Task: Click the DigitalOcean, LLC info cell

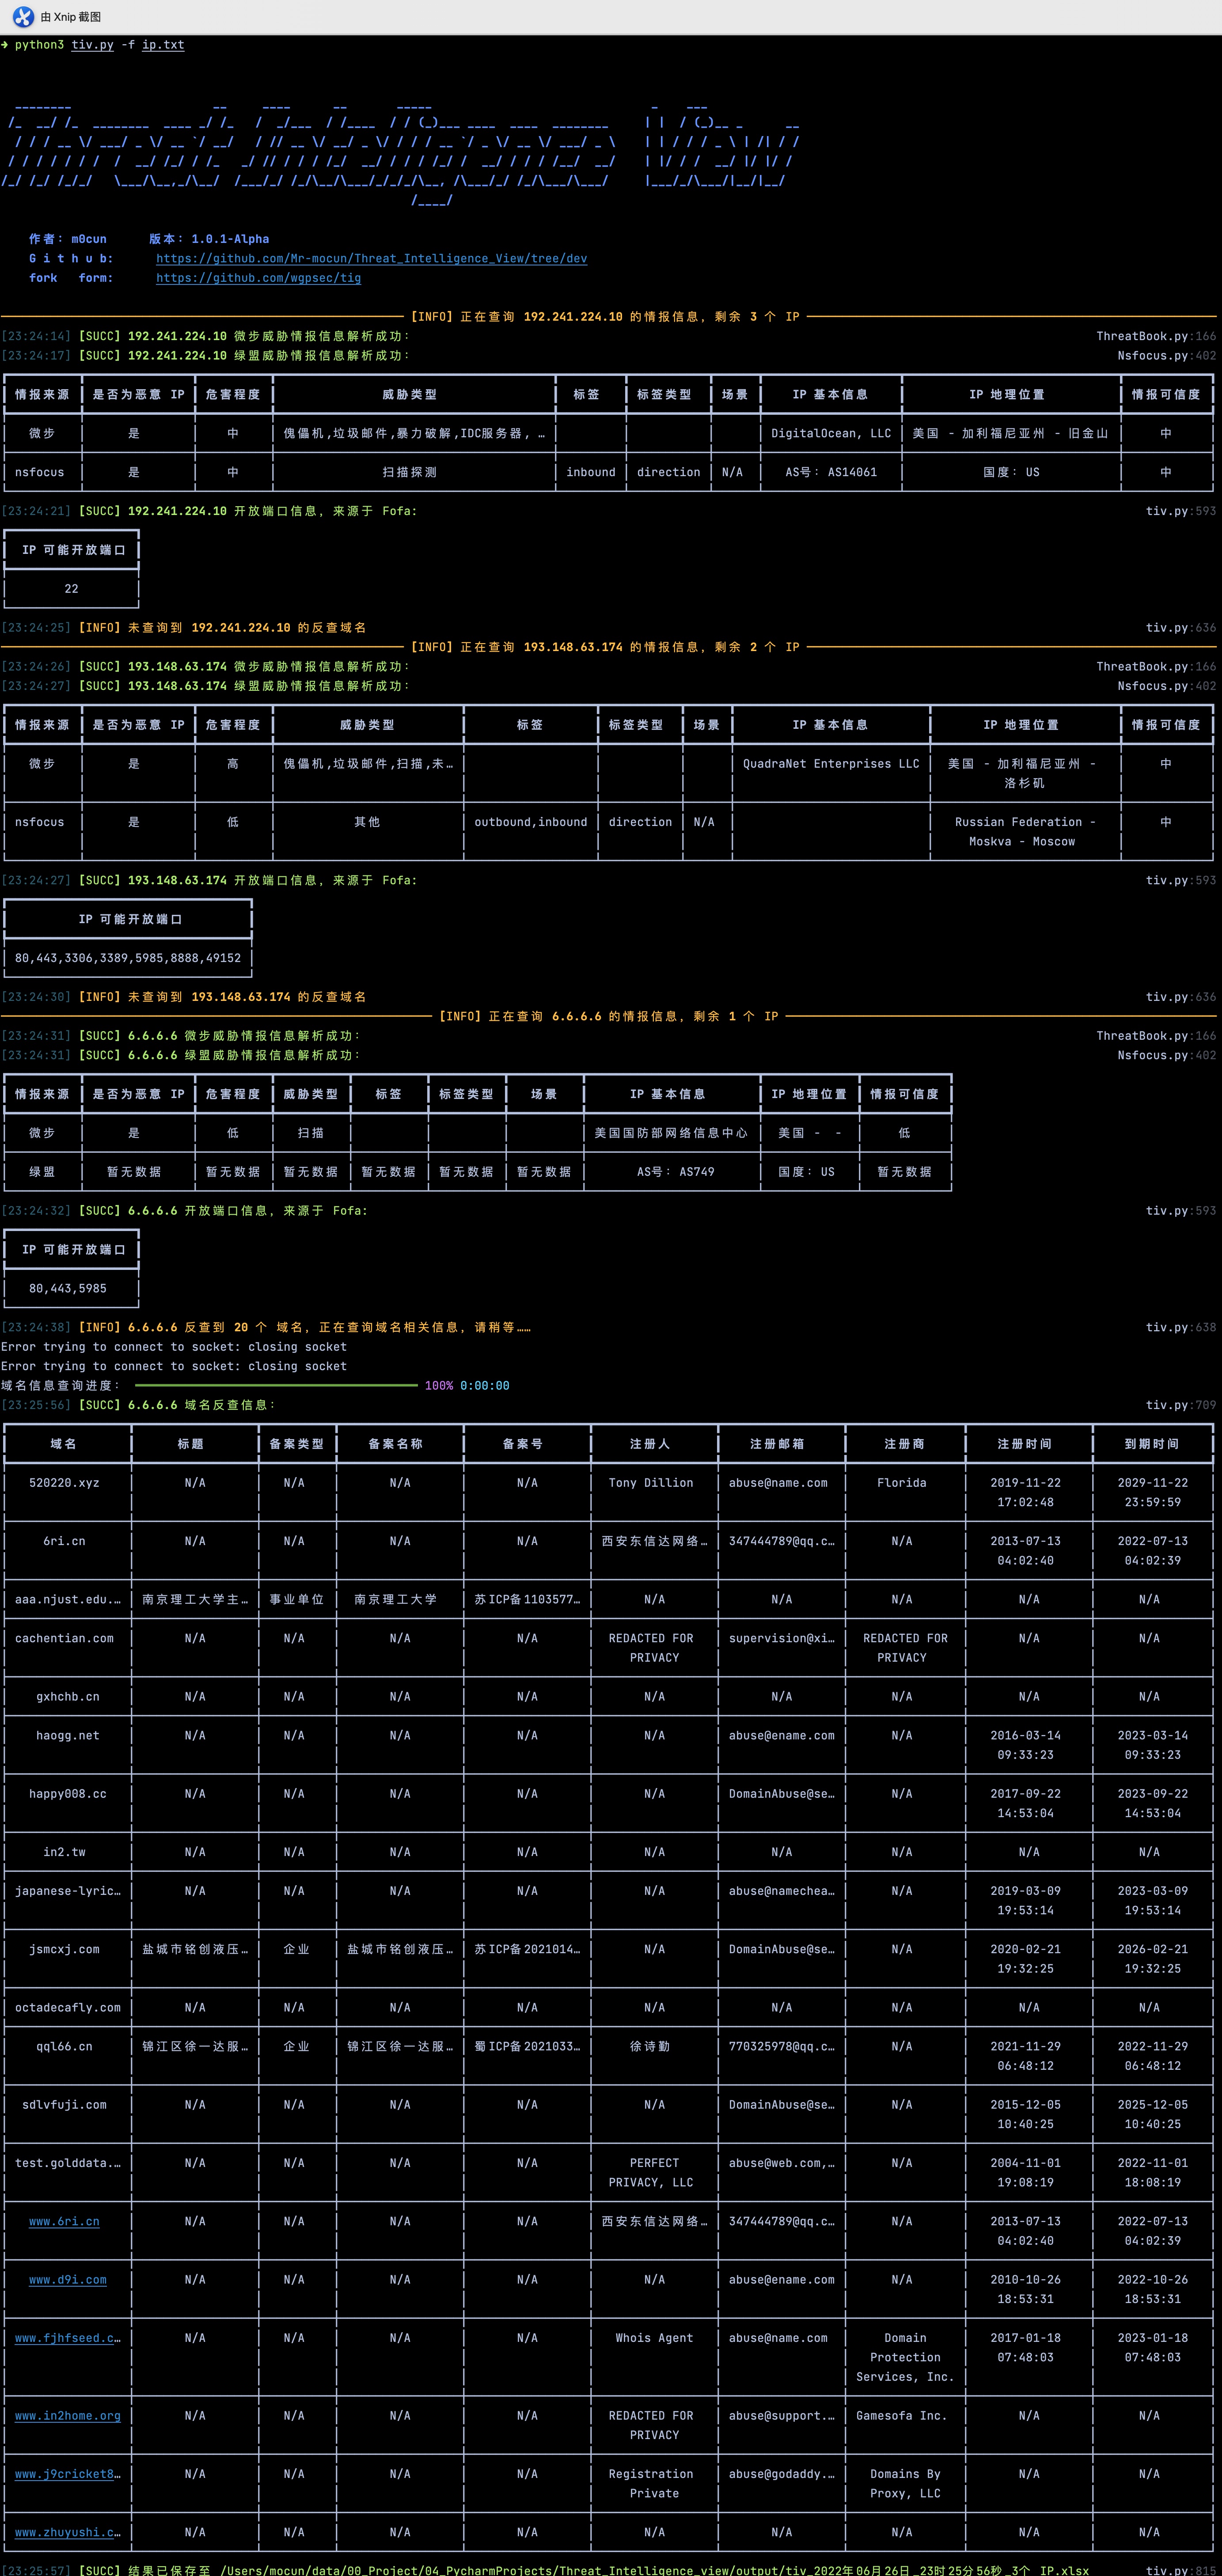Action: [830, 433]
